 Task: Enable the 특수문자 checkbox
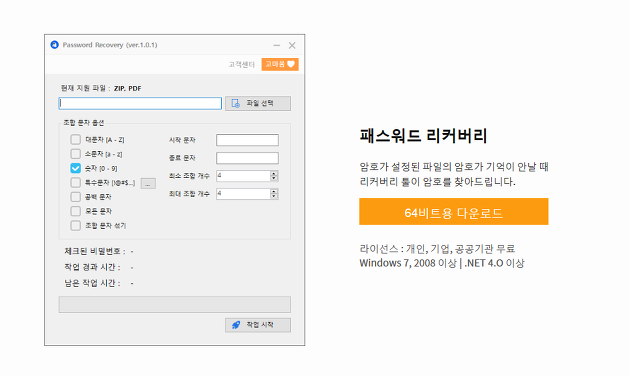coord(76,182)
